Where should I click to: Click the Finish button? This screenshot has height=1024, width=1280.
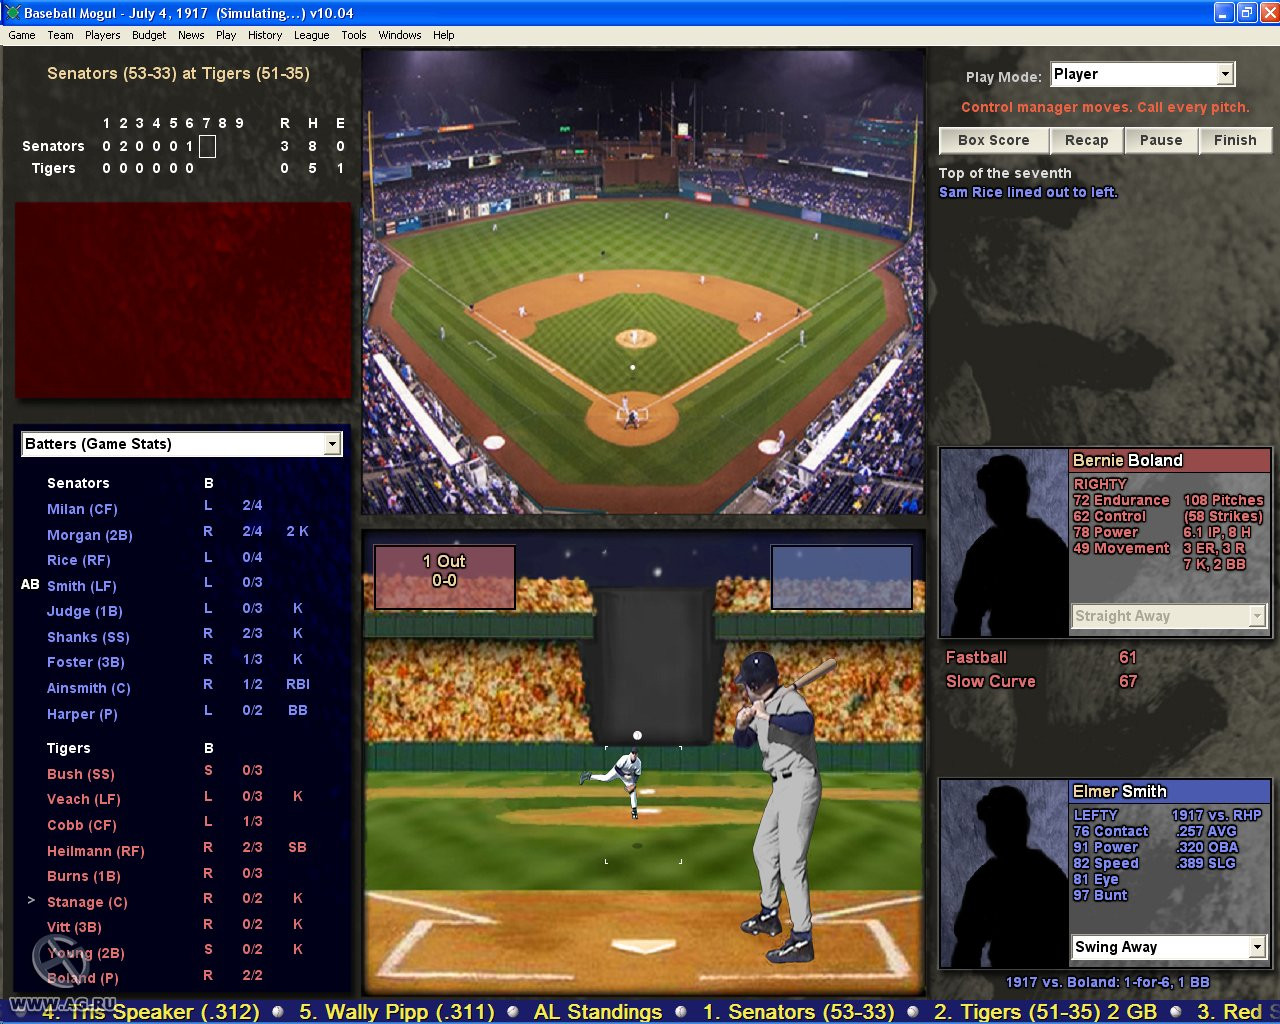pyautogui.click(x=1235, y=141)
